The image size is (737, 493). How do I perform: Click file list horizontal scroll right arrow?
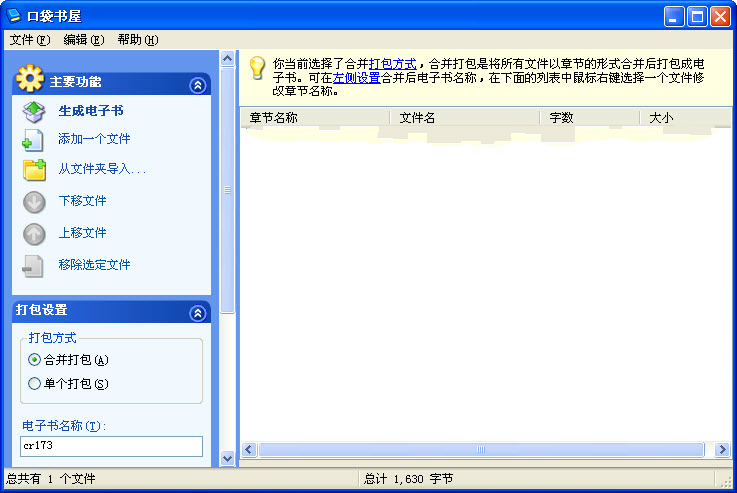tap(721, 450)
